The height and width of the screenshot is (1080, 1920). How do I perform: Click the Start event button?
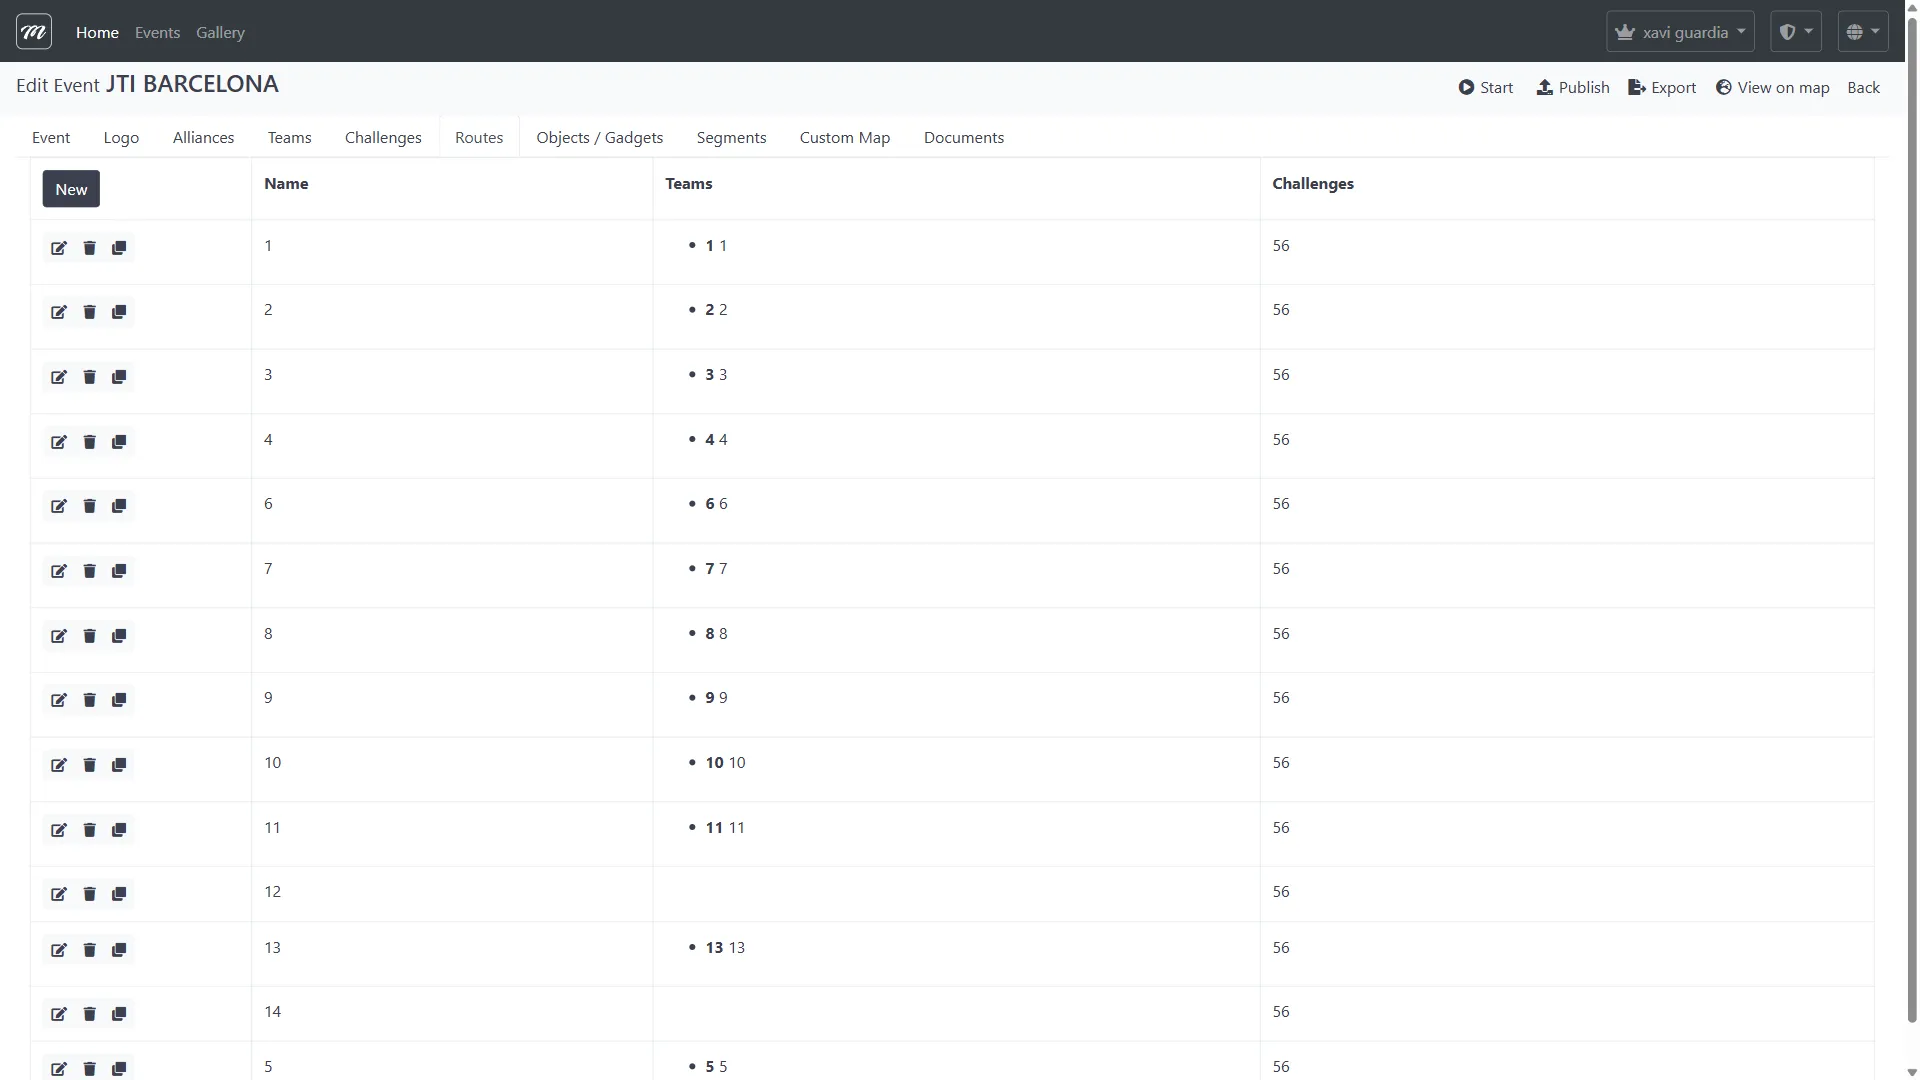tap(1485, 88)
